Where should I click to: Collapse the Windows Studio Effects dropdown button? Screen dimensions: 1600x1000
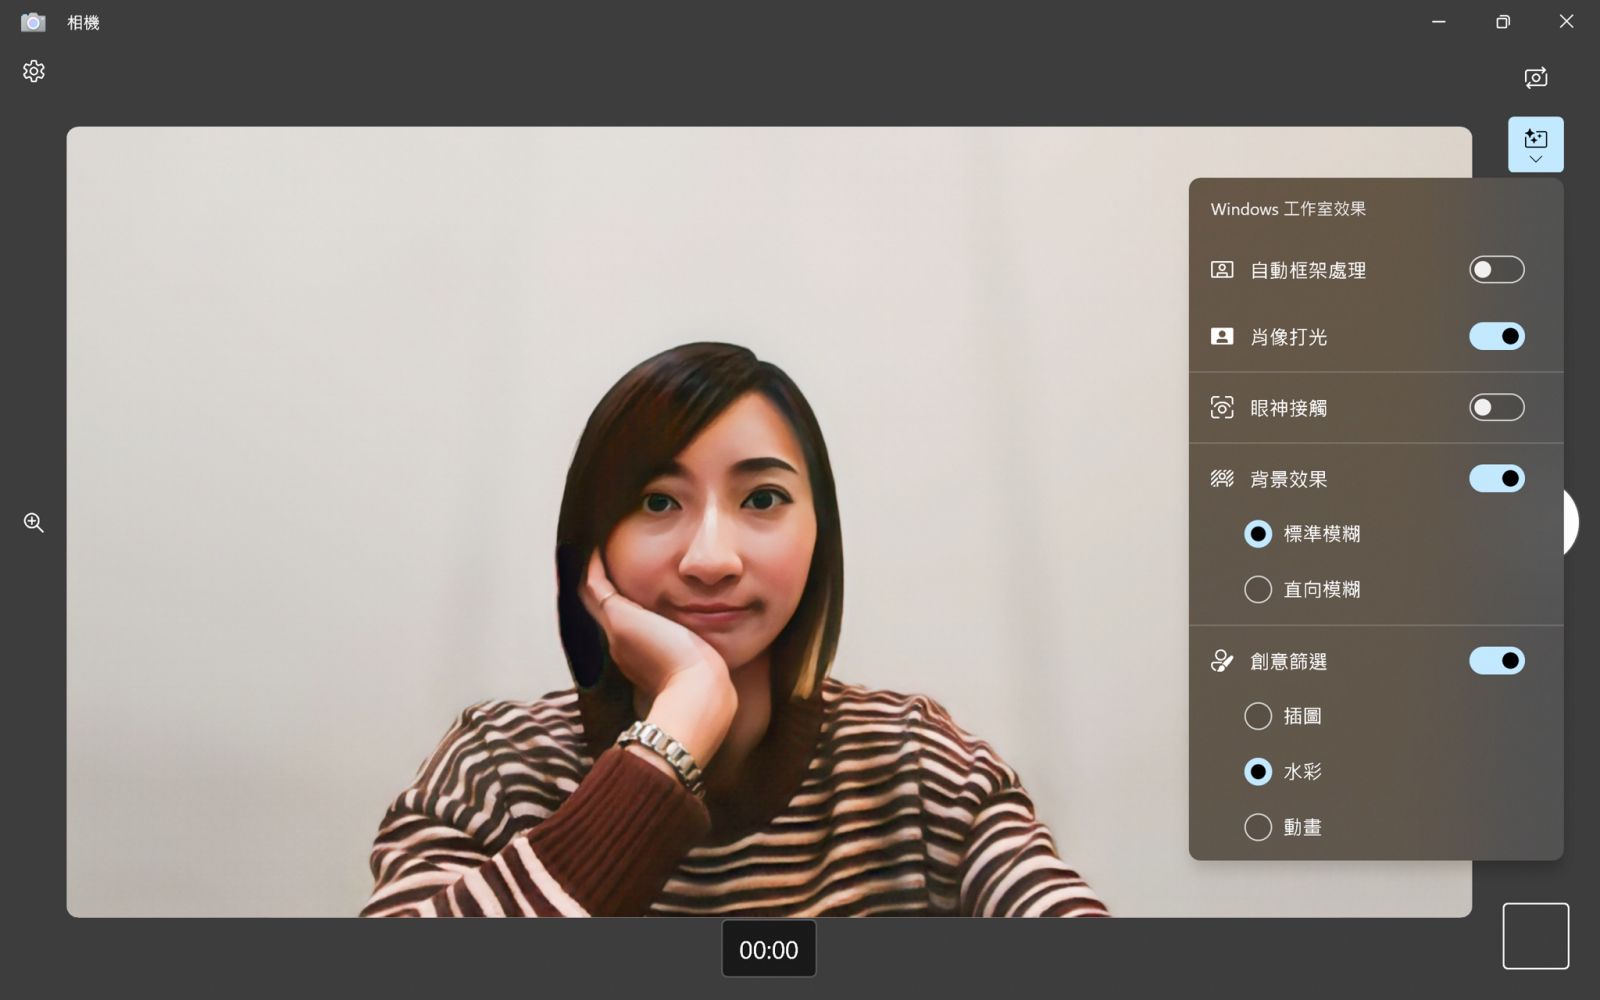pos(1536,144)
